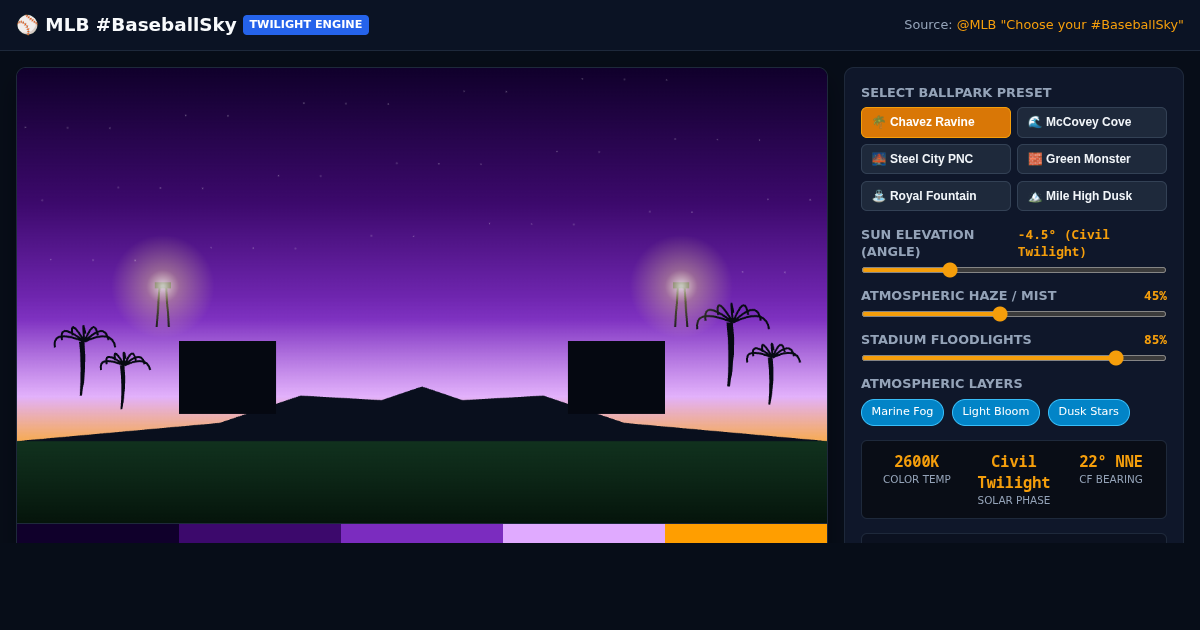
Task: Click the "SELECT BALLPARK PRESET" heading
Action: click(x=956, y=93)
